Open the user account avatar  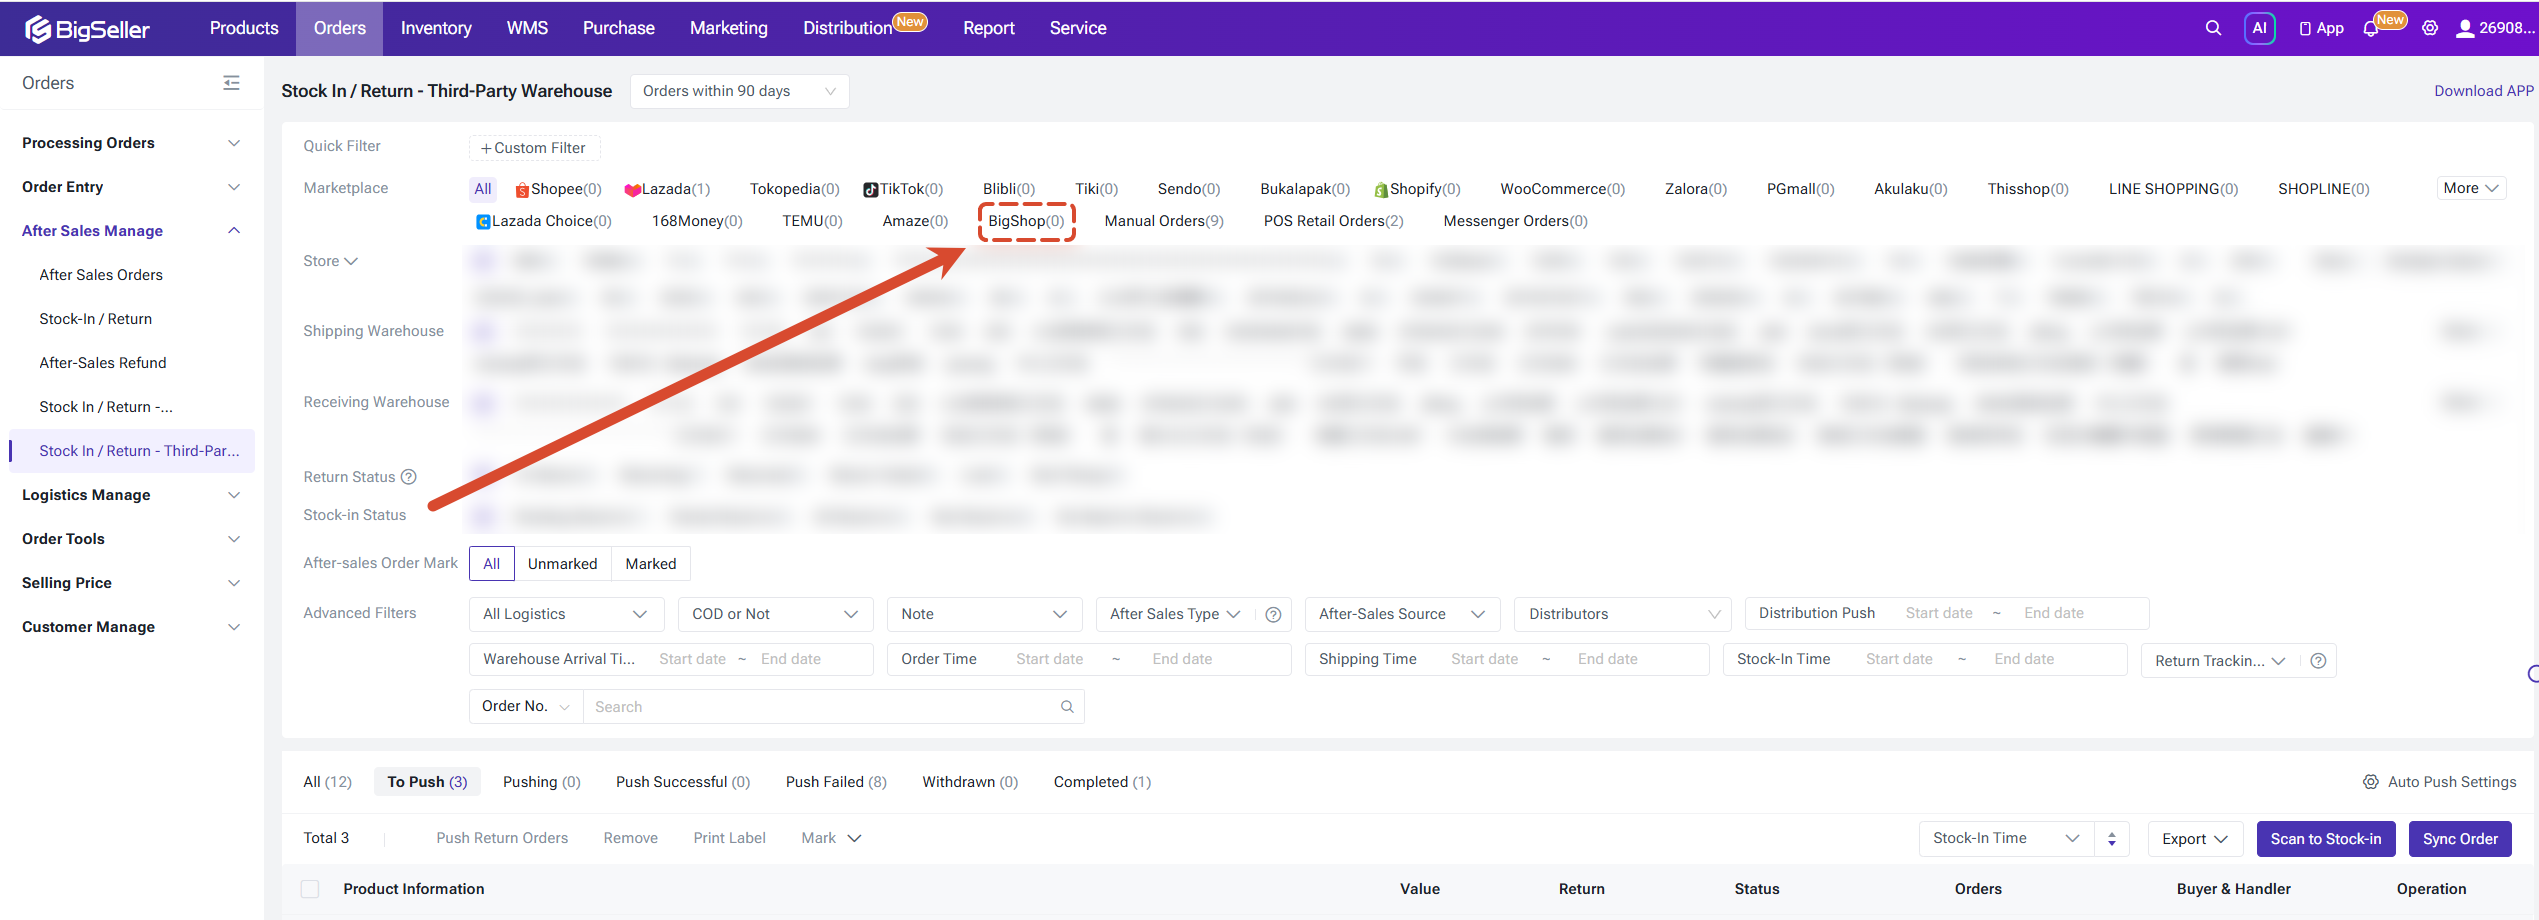(x=2465, y=28)
